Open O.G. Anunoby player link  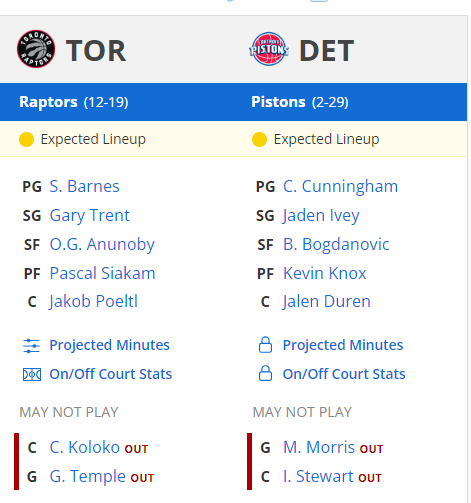point(102,245)
